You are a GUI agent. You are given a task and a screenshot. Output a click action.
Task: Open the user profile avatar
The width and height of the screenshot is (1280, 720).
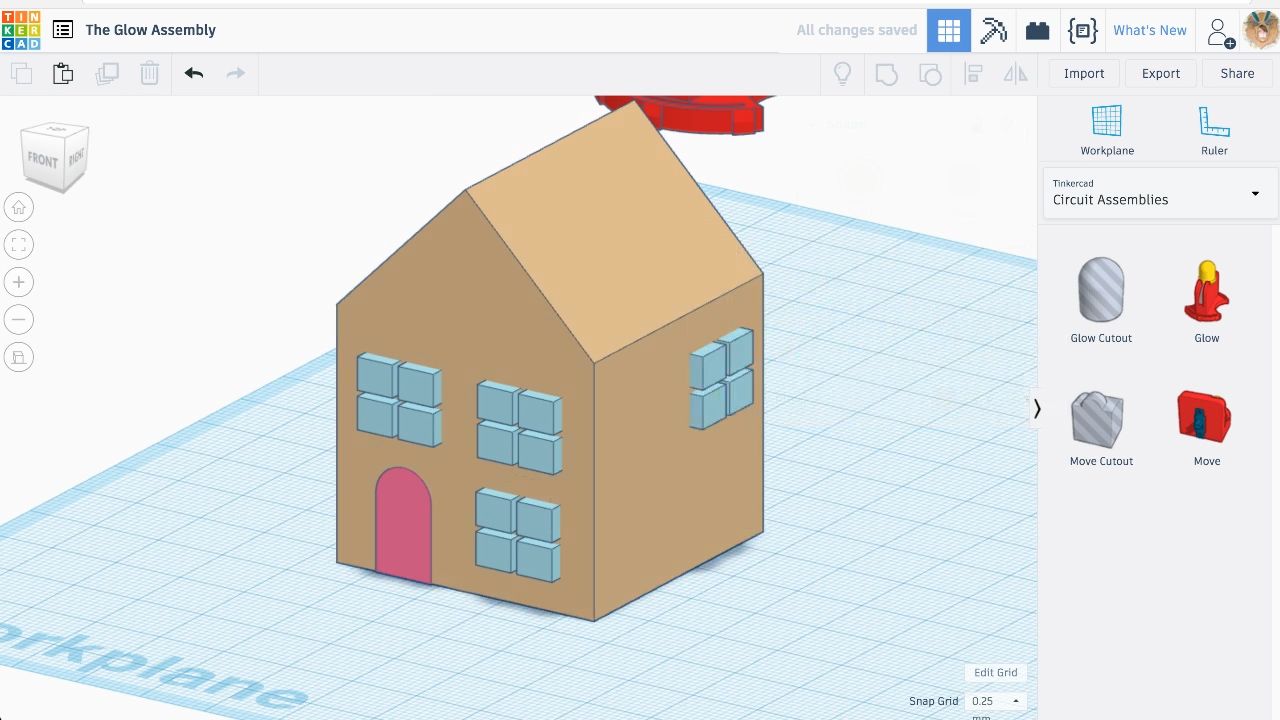click(x=1261, y=30)
